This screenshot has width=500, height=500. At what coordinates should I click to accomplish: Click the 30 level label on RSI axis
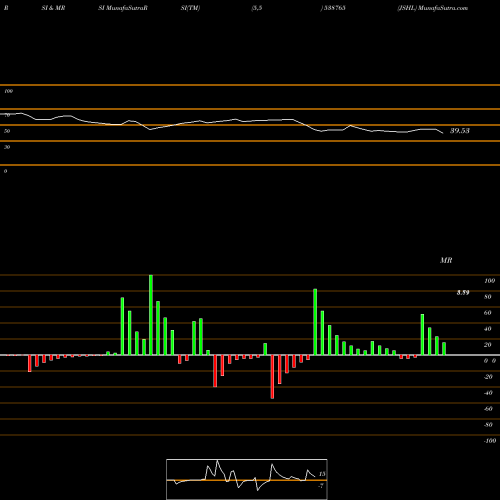pyautogui.click(x=7, y=147)
